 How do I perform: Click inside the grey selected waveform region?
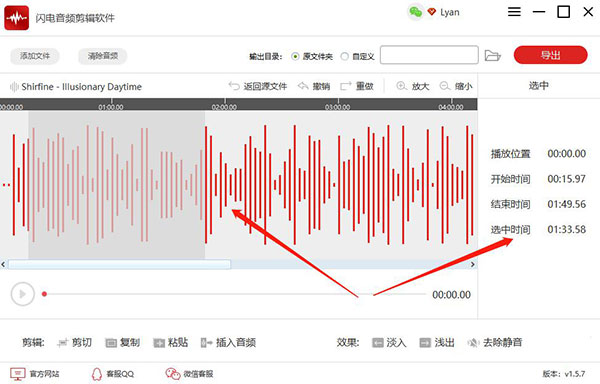[117, 185]
